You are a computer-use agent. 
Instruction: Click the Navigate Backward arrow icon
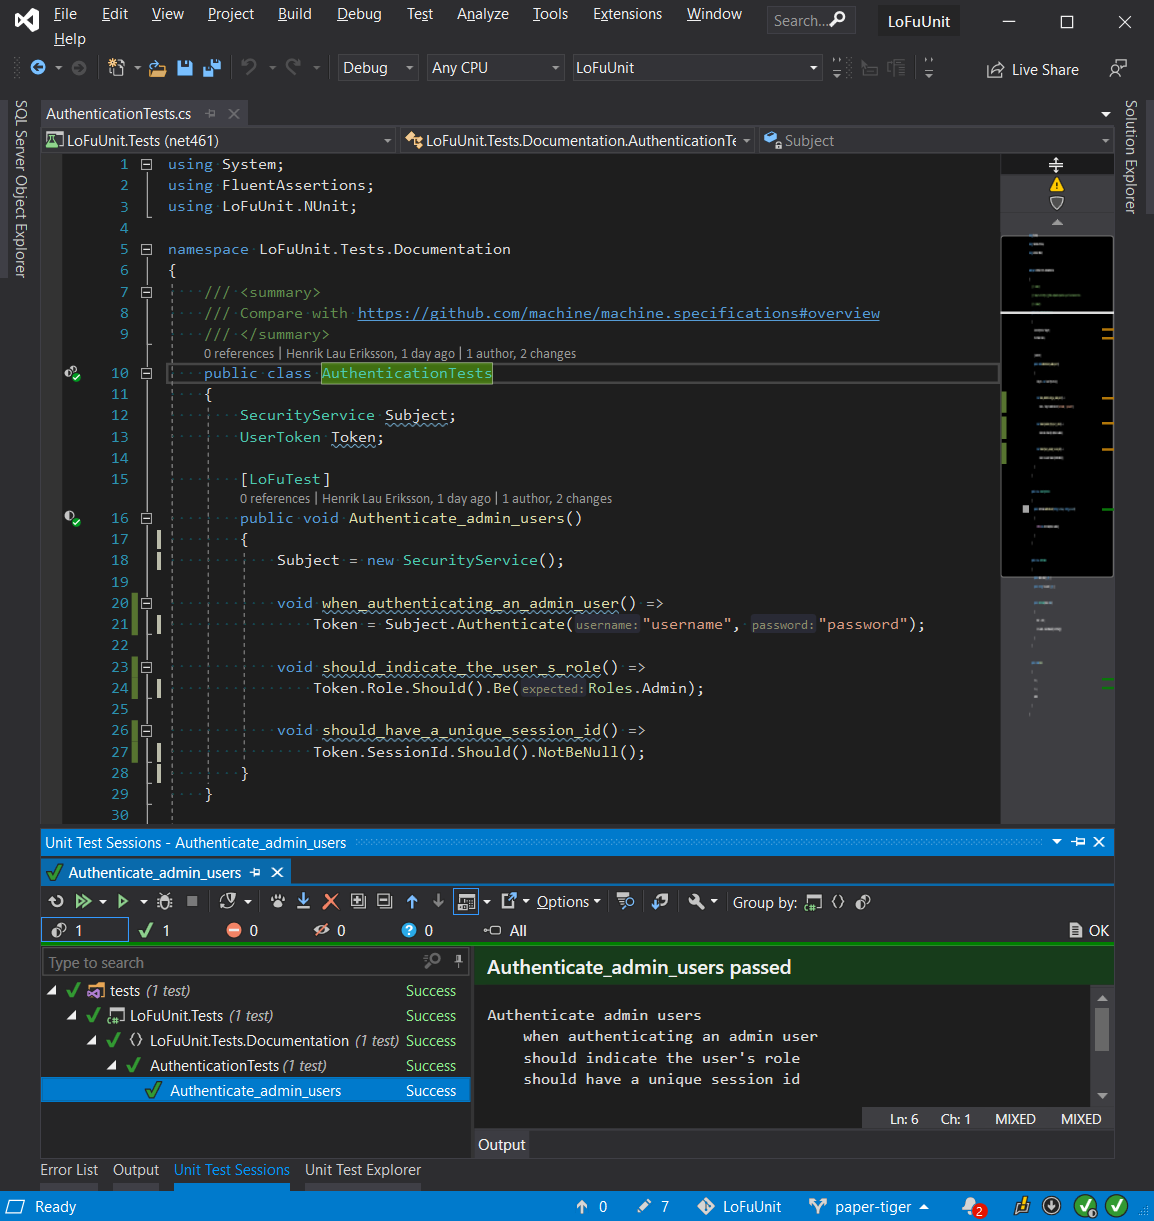pyautogui.click(x=38, y=68)
